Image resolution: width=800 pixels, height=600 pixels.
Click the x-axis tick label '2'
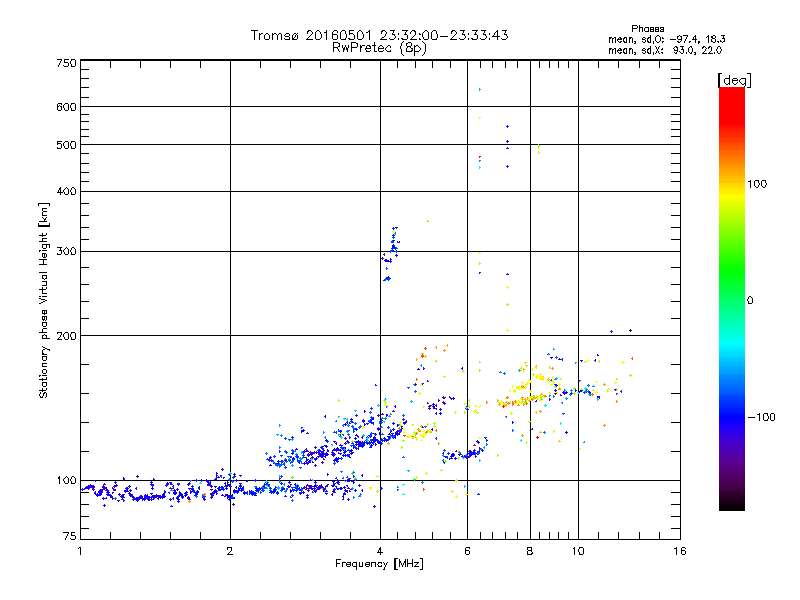(230, 551)
